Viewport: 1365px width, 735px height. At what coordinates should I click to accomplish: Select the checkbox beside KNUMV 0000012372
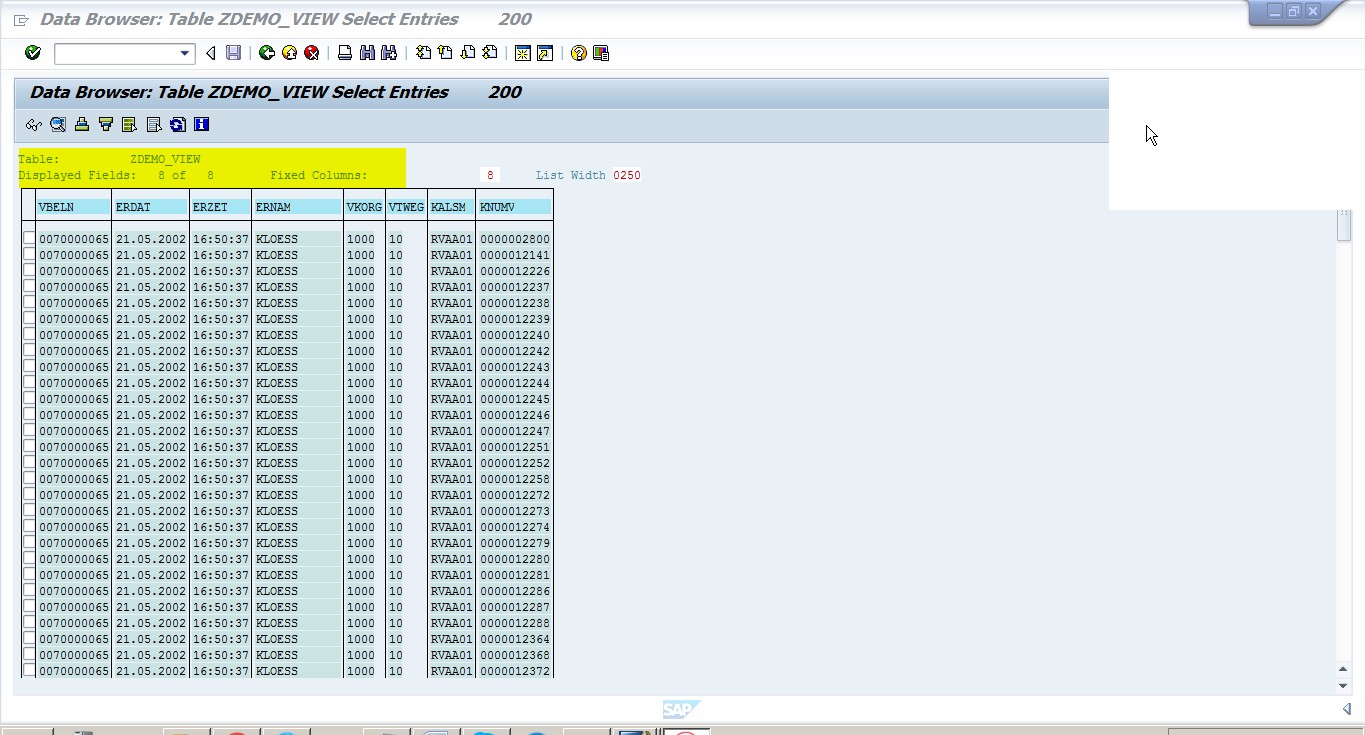point(29,670)
